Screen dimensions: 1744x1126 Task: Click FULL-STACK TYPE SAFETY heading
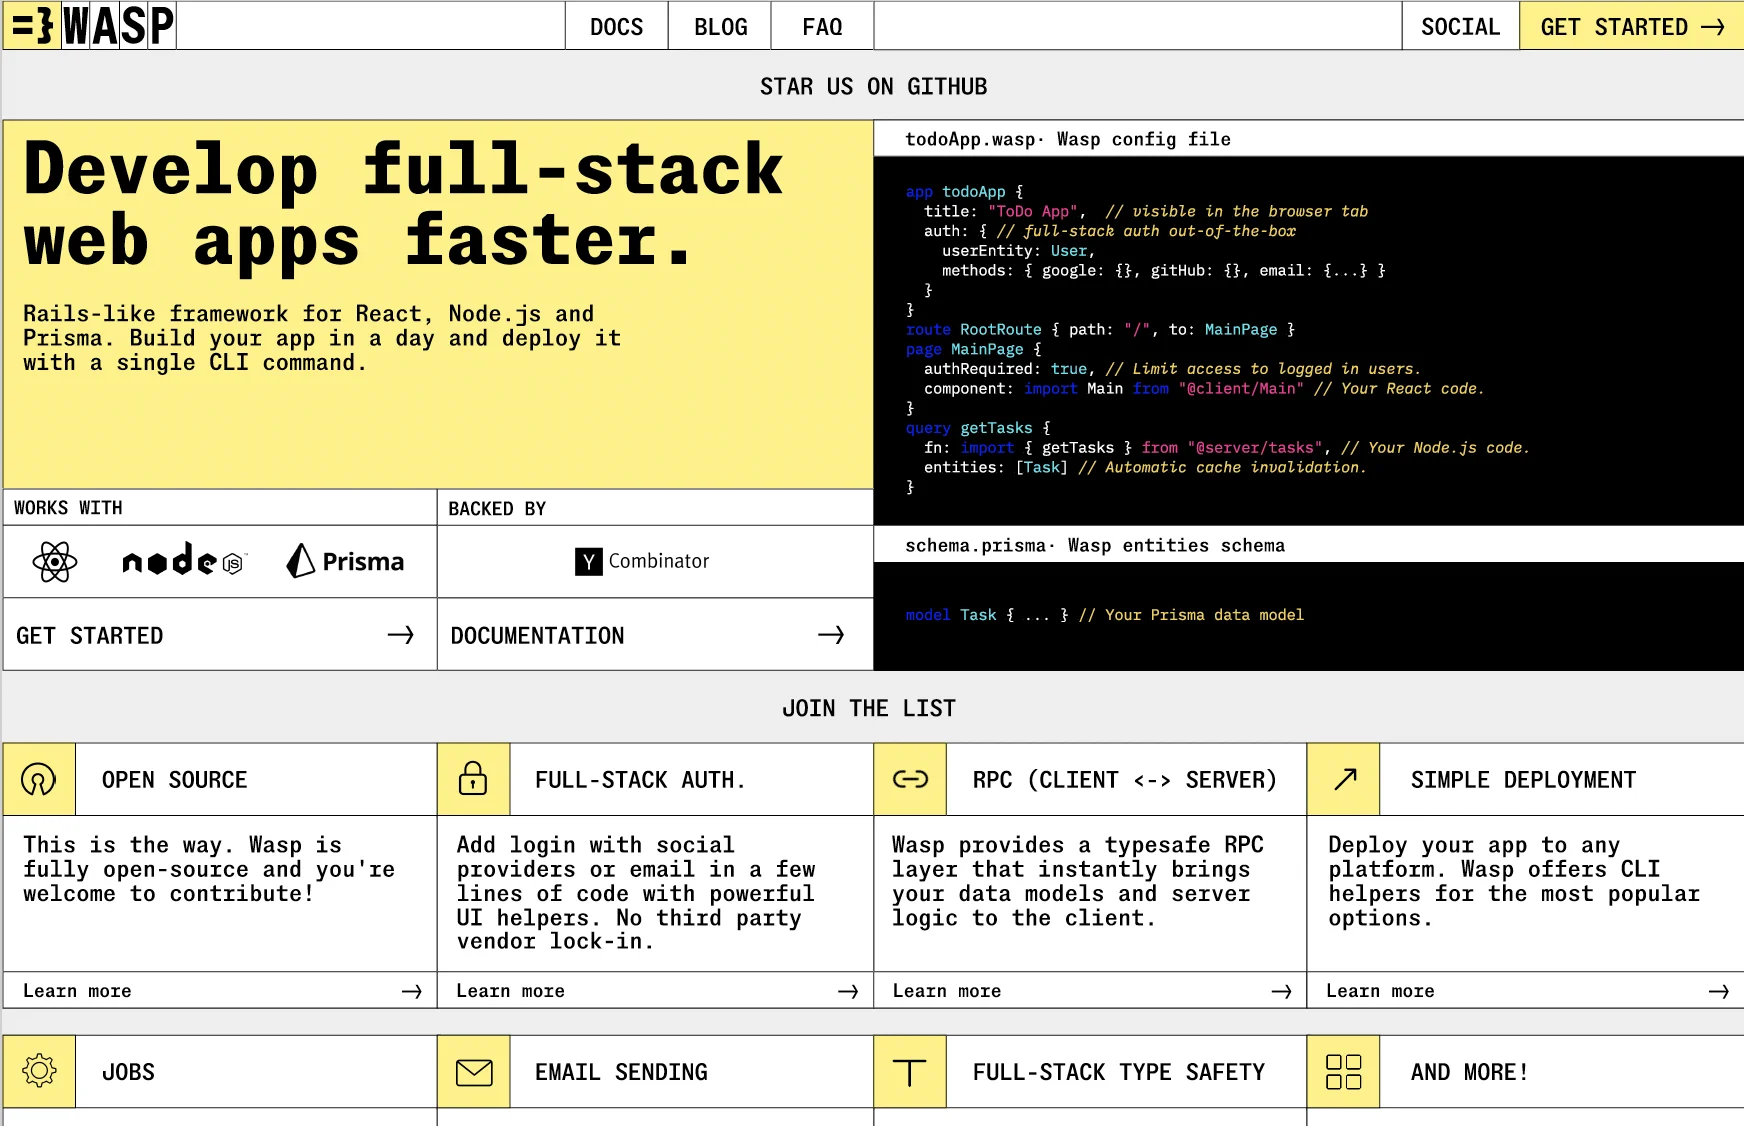(1118, 1072)
